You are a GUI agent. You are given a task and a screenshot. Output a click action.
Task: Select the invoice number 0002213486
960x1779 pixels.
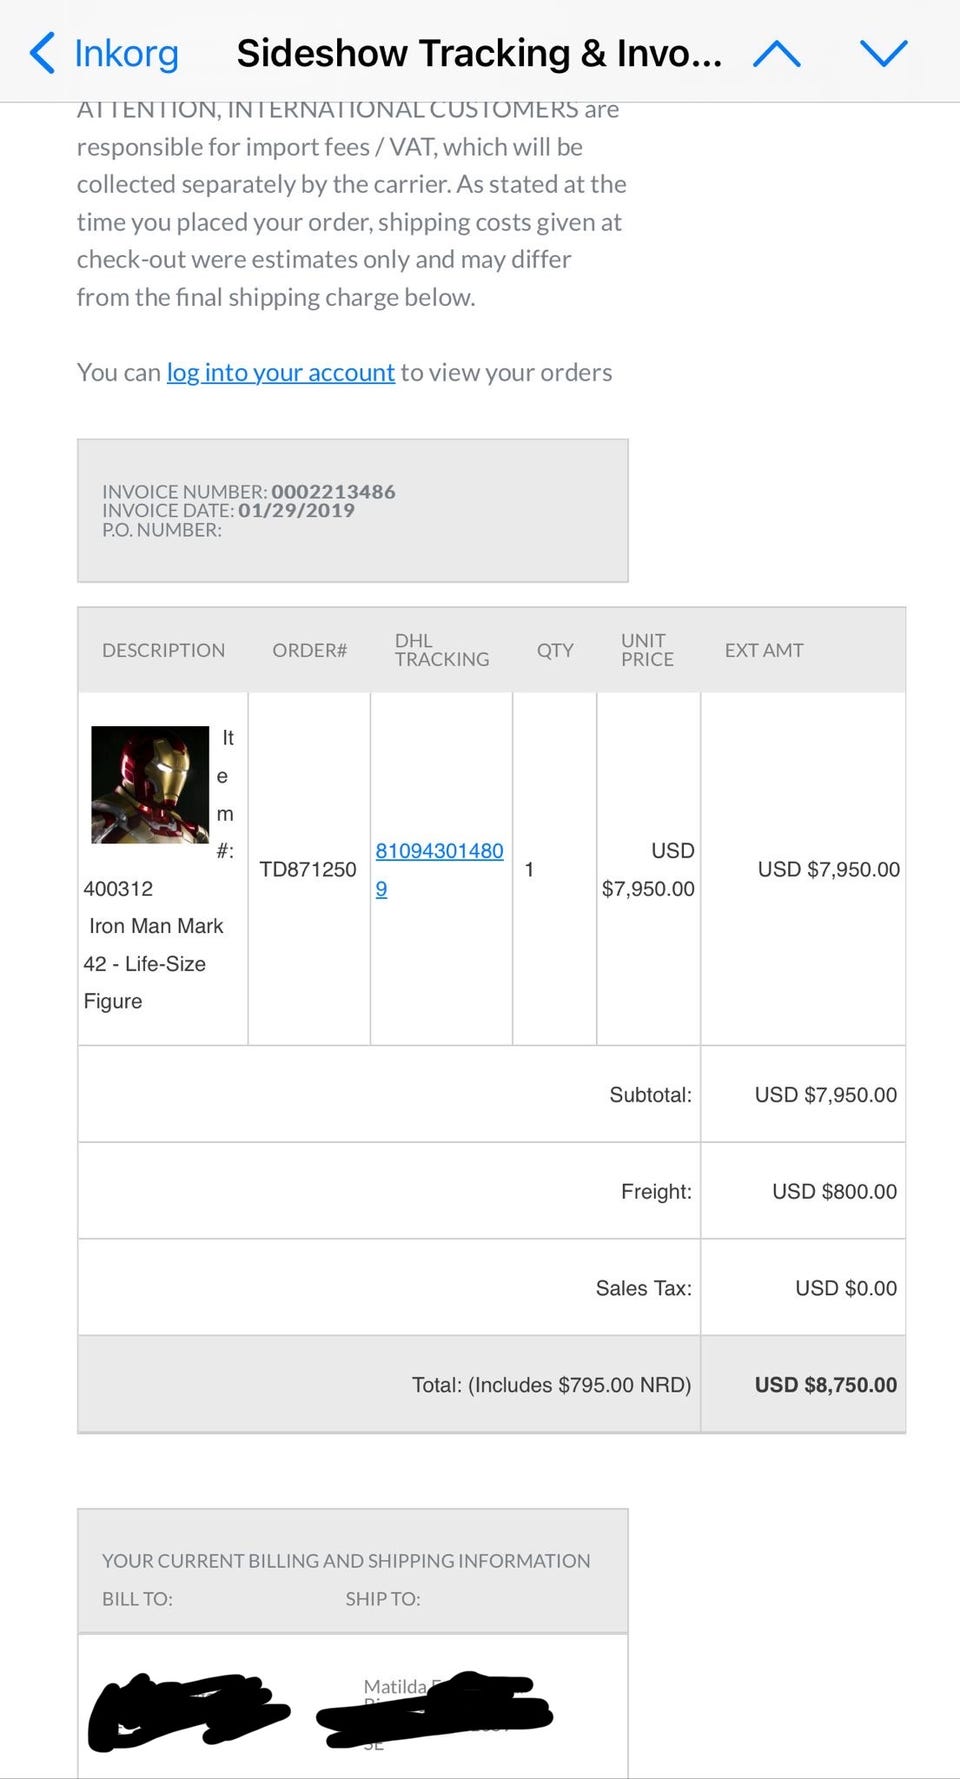pyautogui.click(x=333, y=492)
